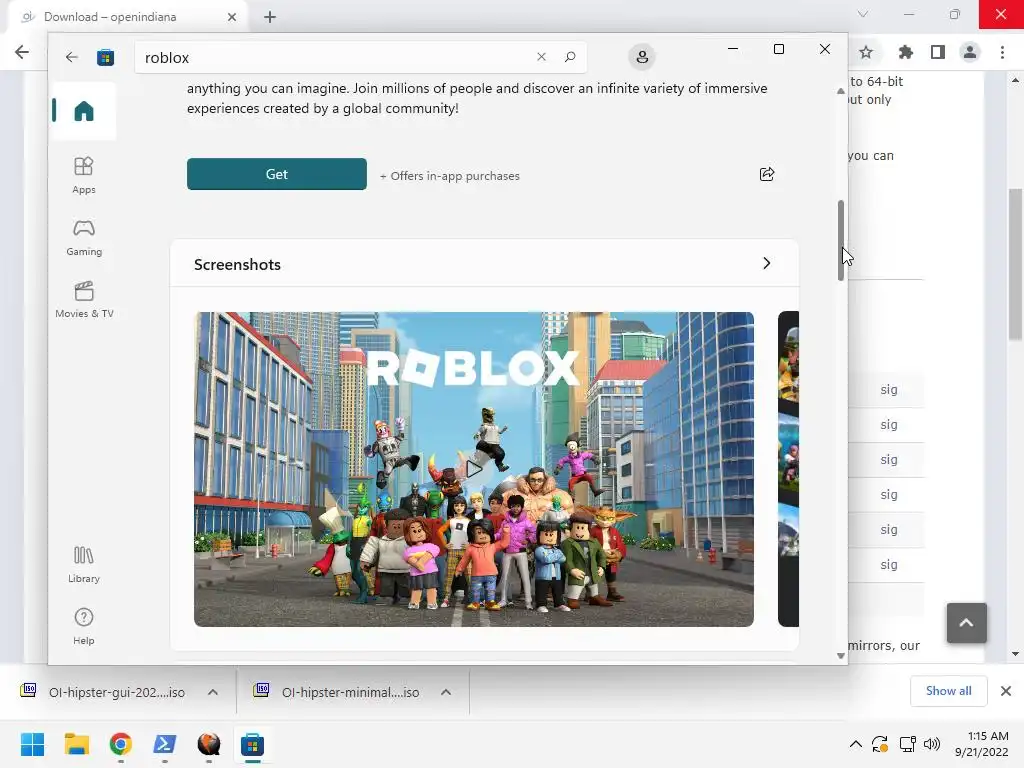Click the Store window vertical scrollbar thumb
Viewport: 1024px width, 768px height.
click(x=840, y=240)
